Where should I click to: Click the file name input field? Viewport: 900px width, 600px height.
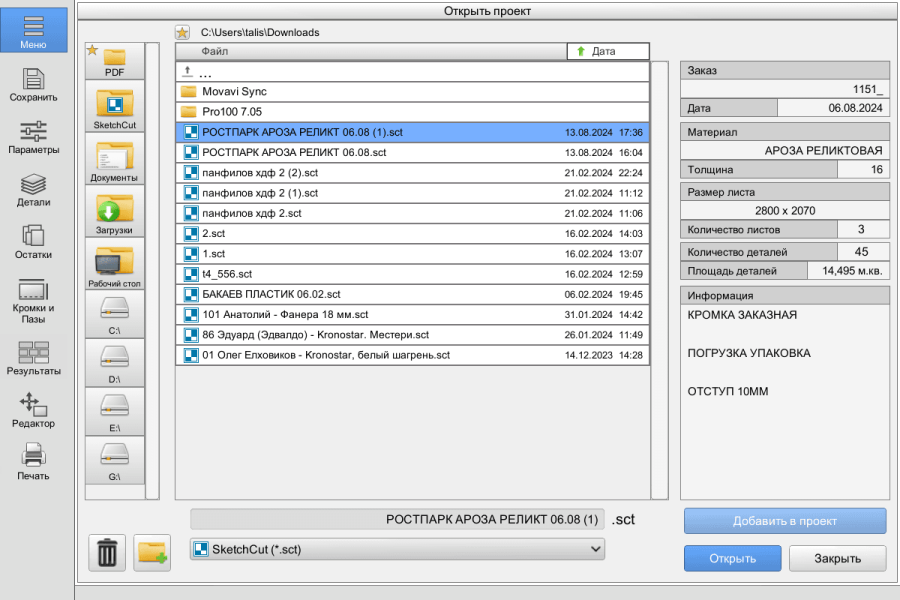click(x=397, y=520)
